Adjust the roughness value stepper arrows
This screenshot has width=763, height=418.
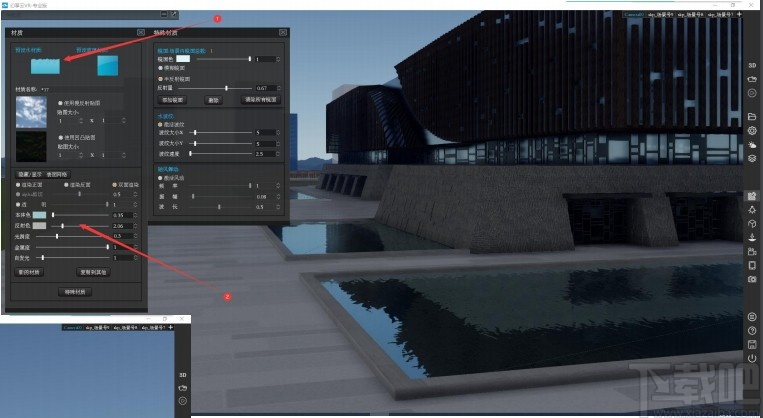135,236
